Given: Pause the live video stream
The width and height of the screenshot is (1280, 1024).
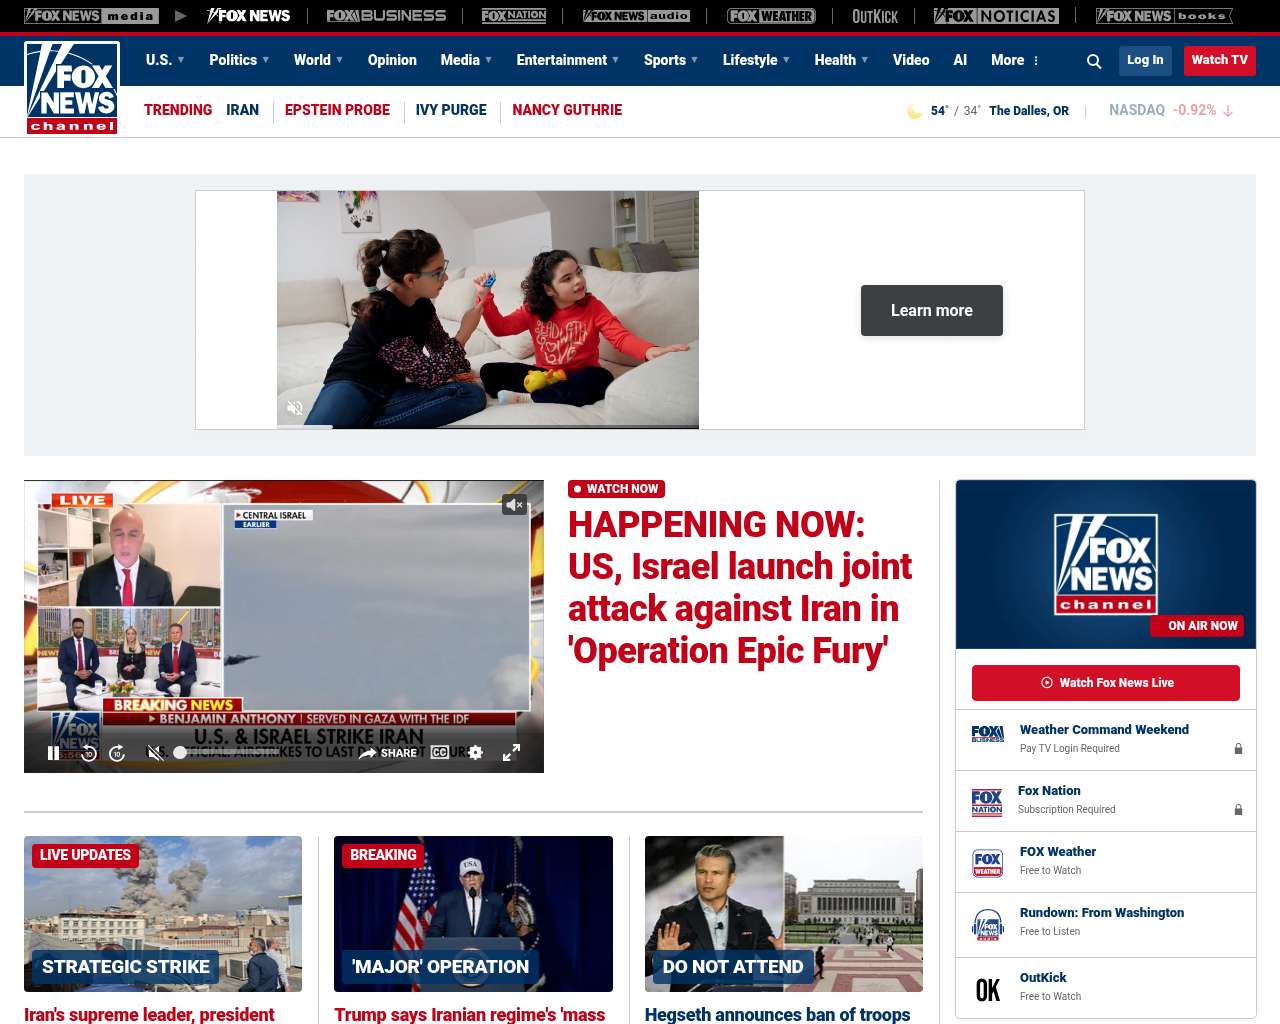Looking at the screenshot, I should (54, 753).
